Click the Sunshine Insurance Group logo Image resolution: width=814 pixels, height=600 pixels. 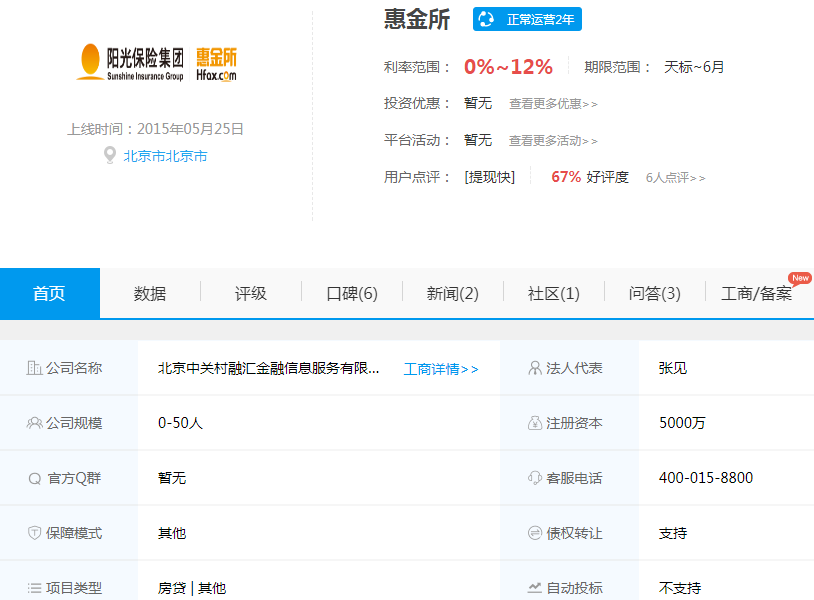[130, 63]
